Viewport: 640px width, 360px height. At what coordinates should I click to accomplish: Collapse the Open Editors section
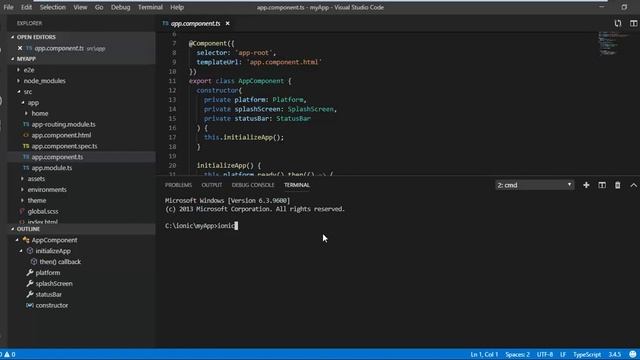point(36,37)
